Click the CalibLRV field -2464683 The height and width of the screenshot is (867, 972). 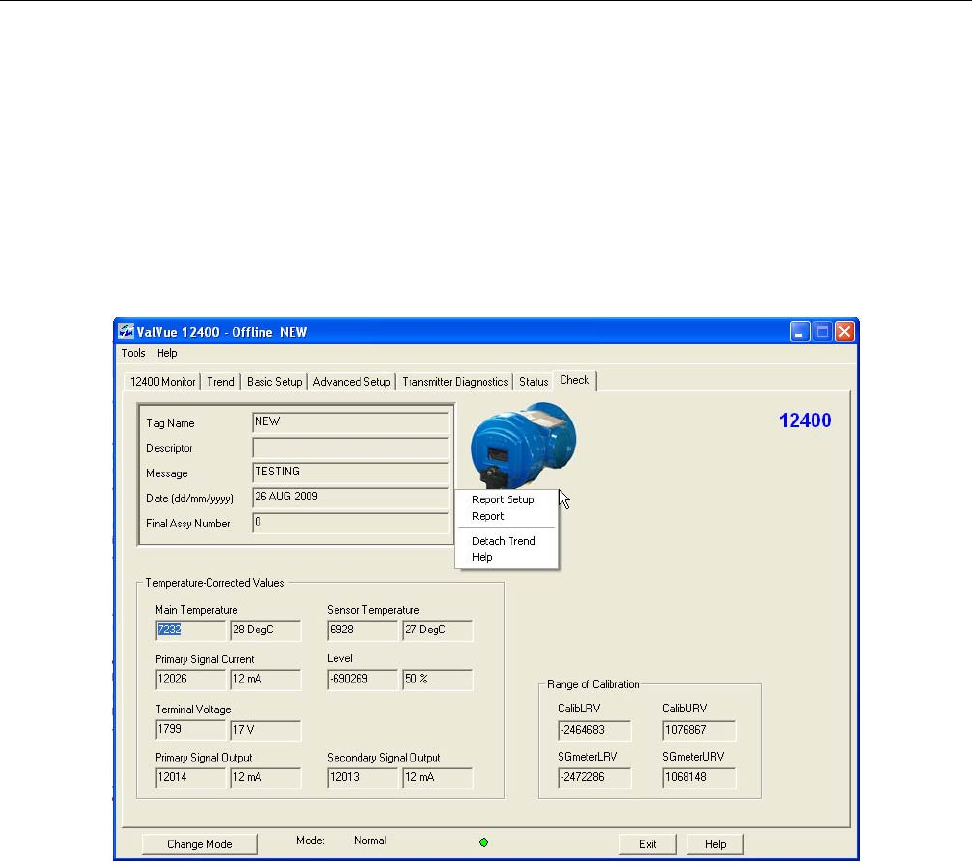coord(594,730)
